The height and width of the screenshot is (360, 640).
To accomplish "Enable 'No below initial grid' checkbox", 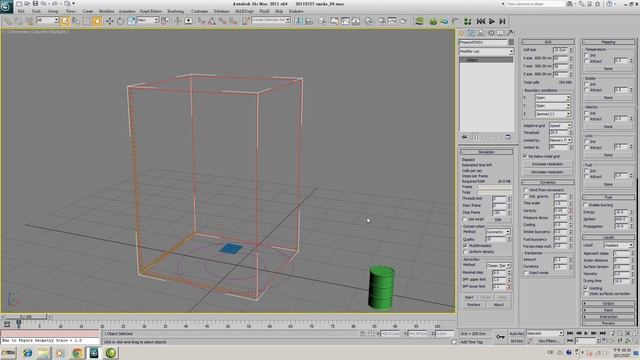I will (x=525, y=156).
